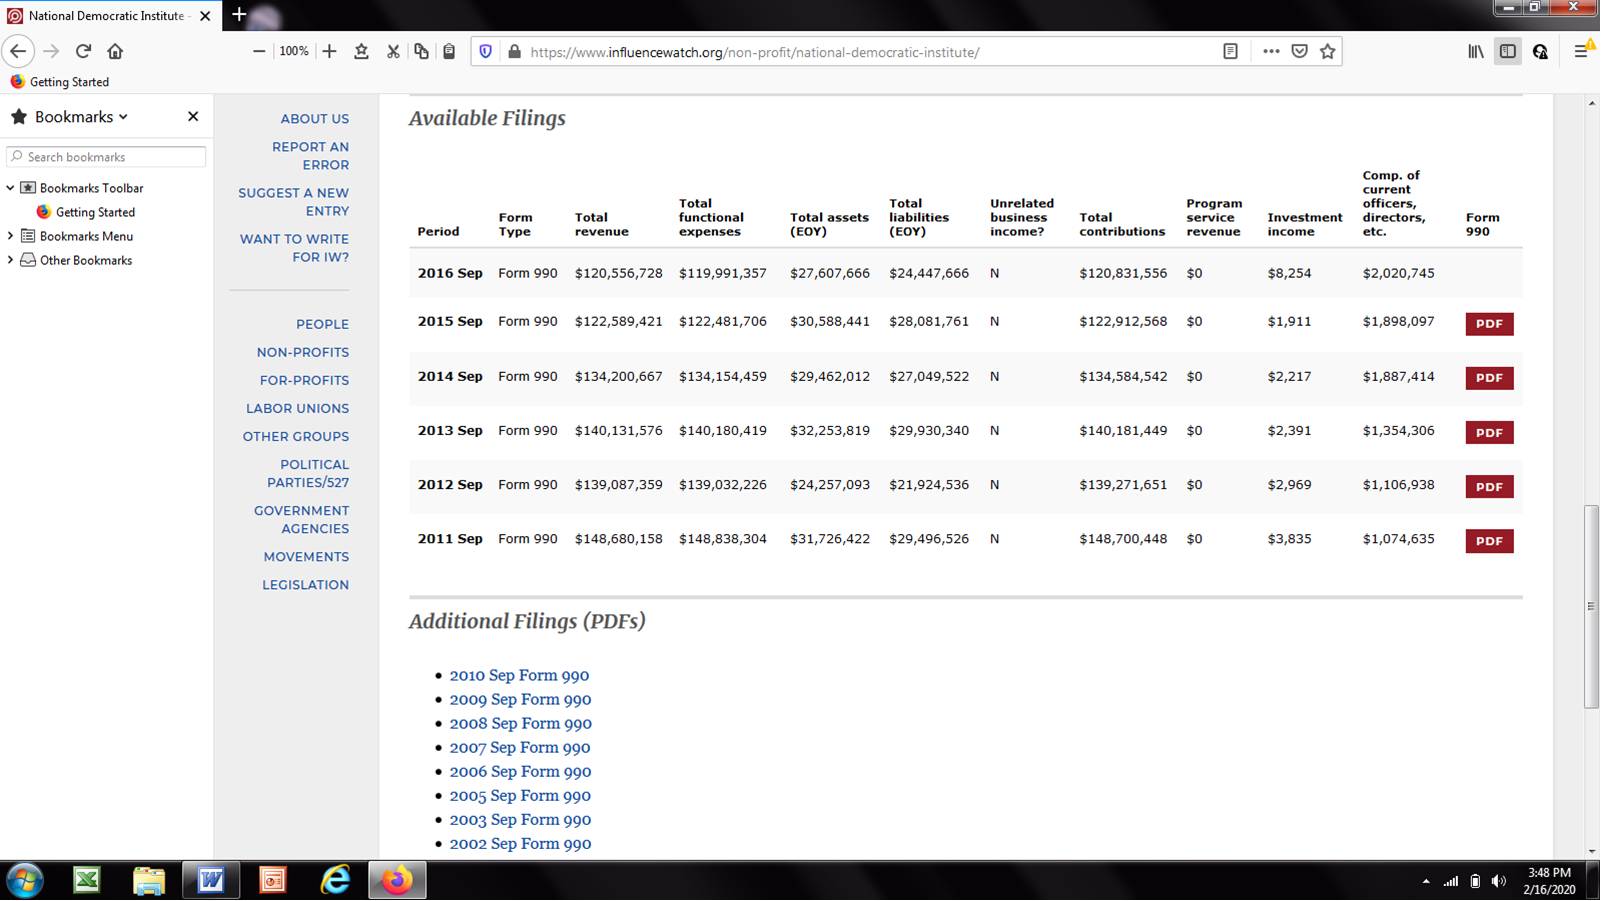Open the 2010 Sep Form 990 link

pos(519,675)
